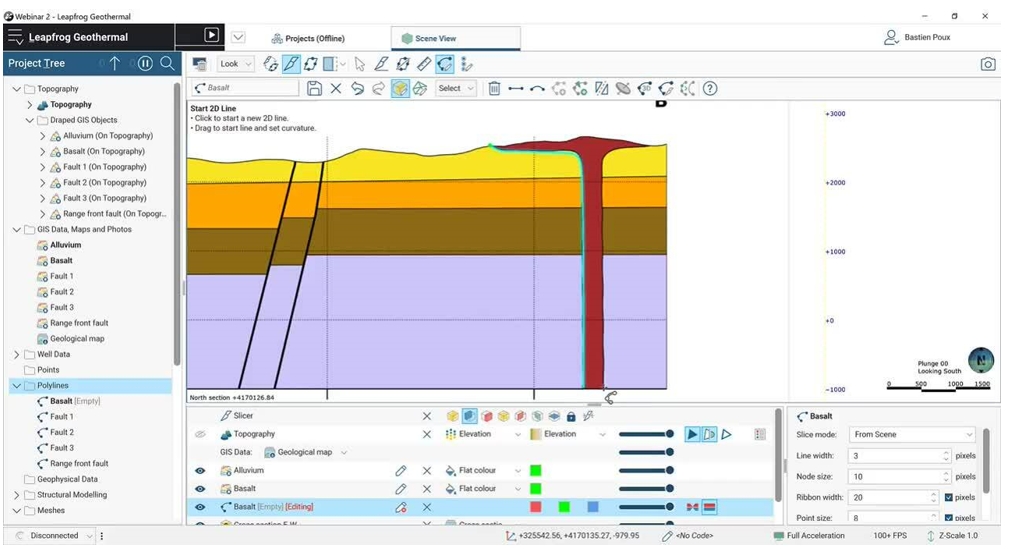Click the lock slicer icon
1010x549 pixels.
[571, 416]
